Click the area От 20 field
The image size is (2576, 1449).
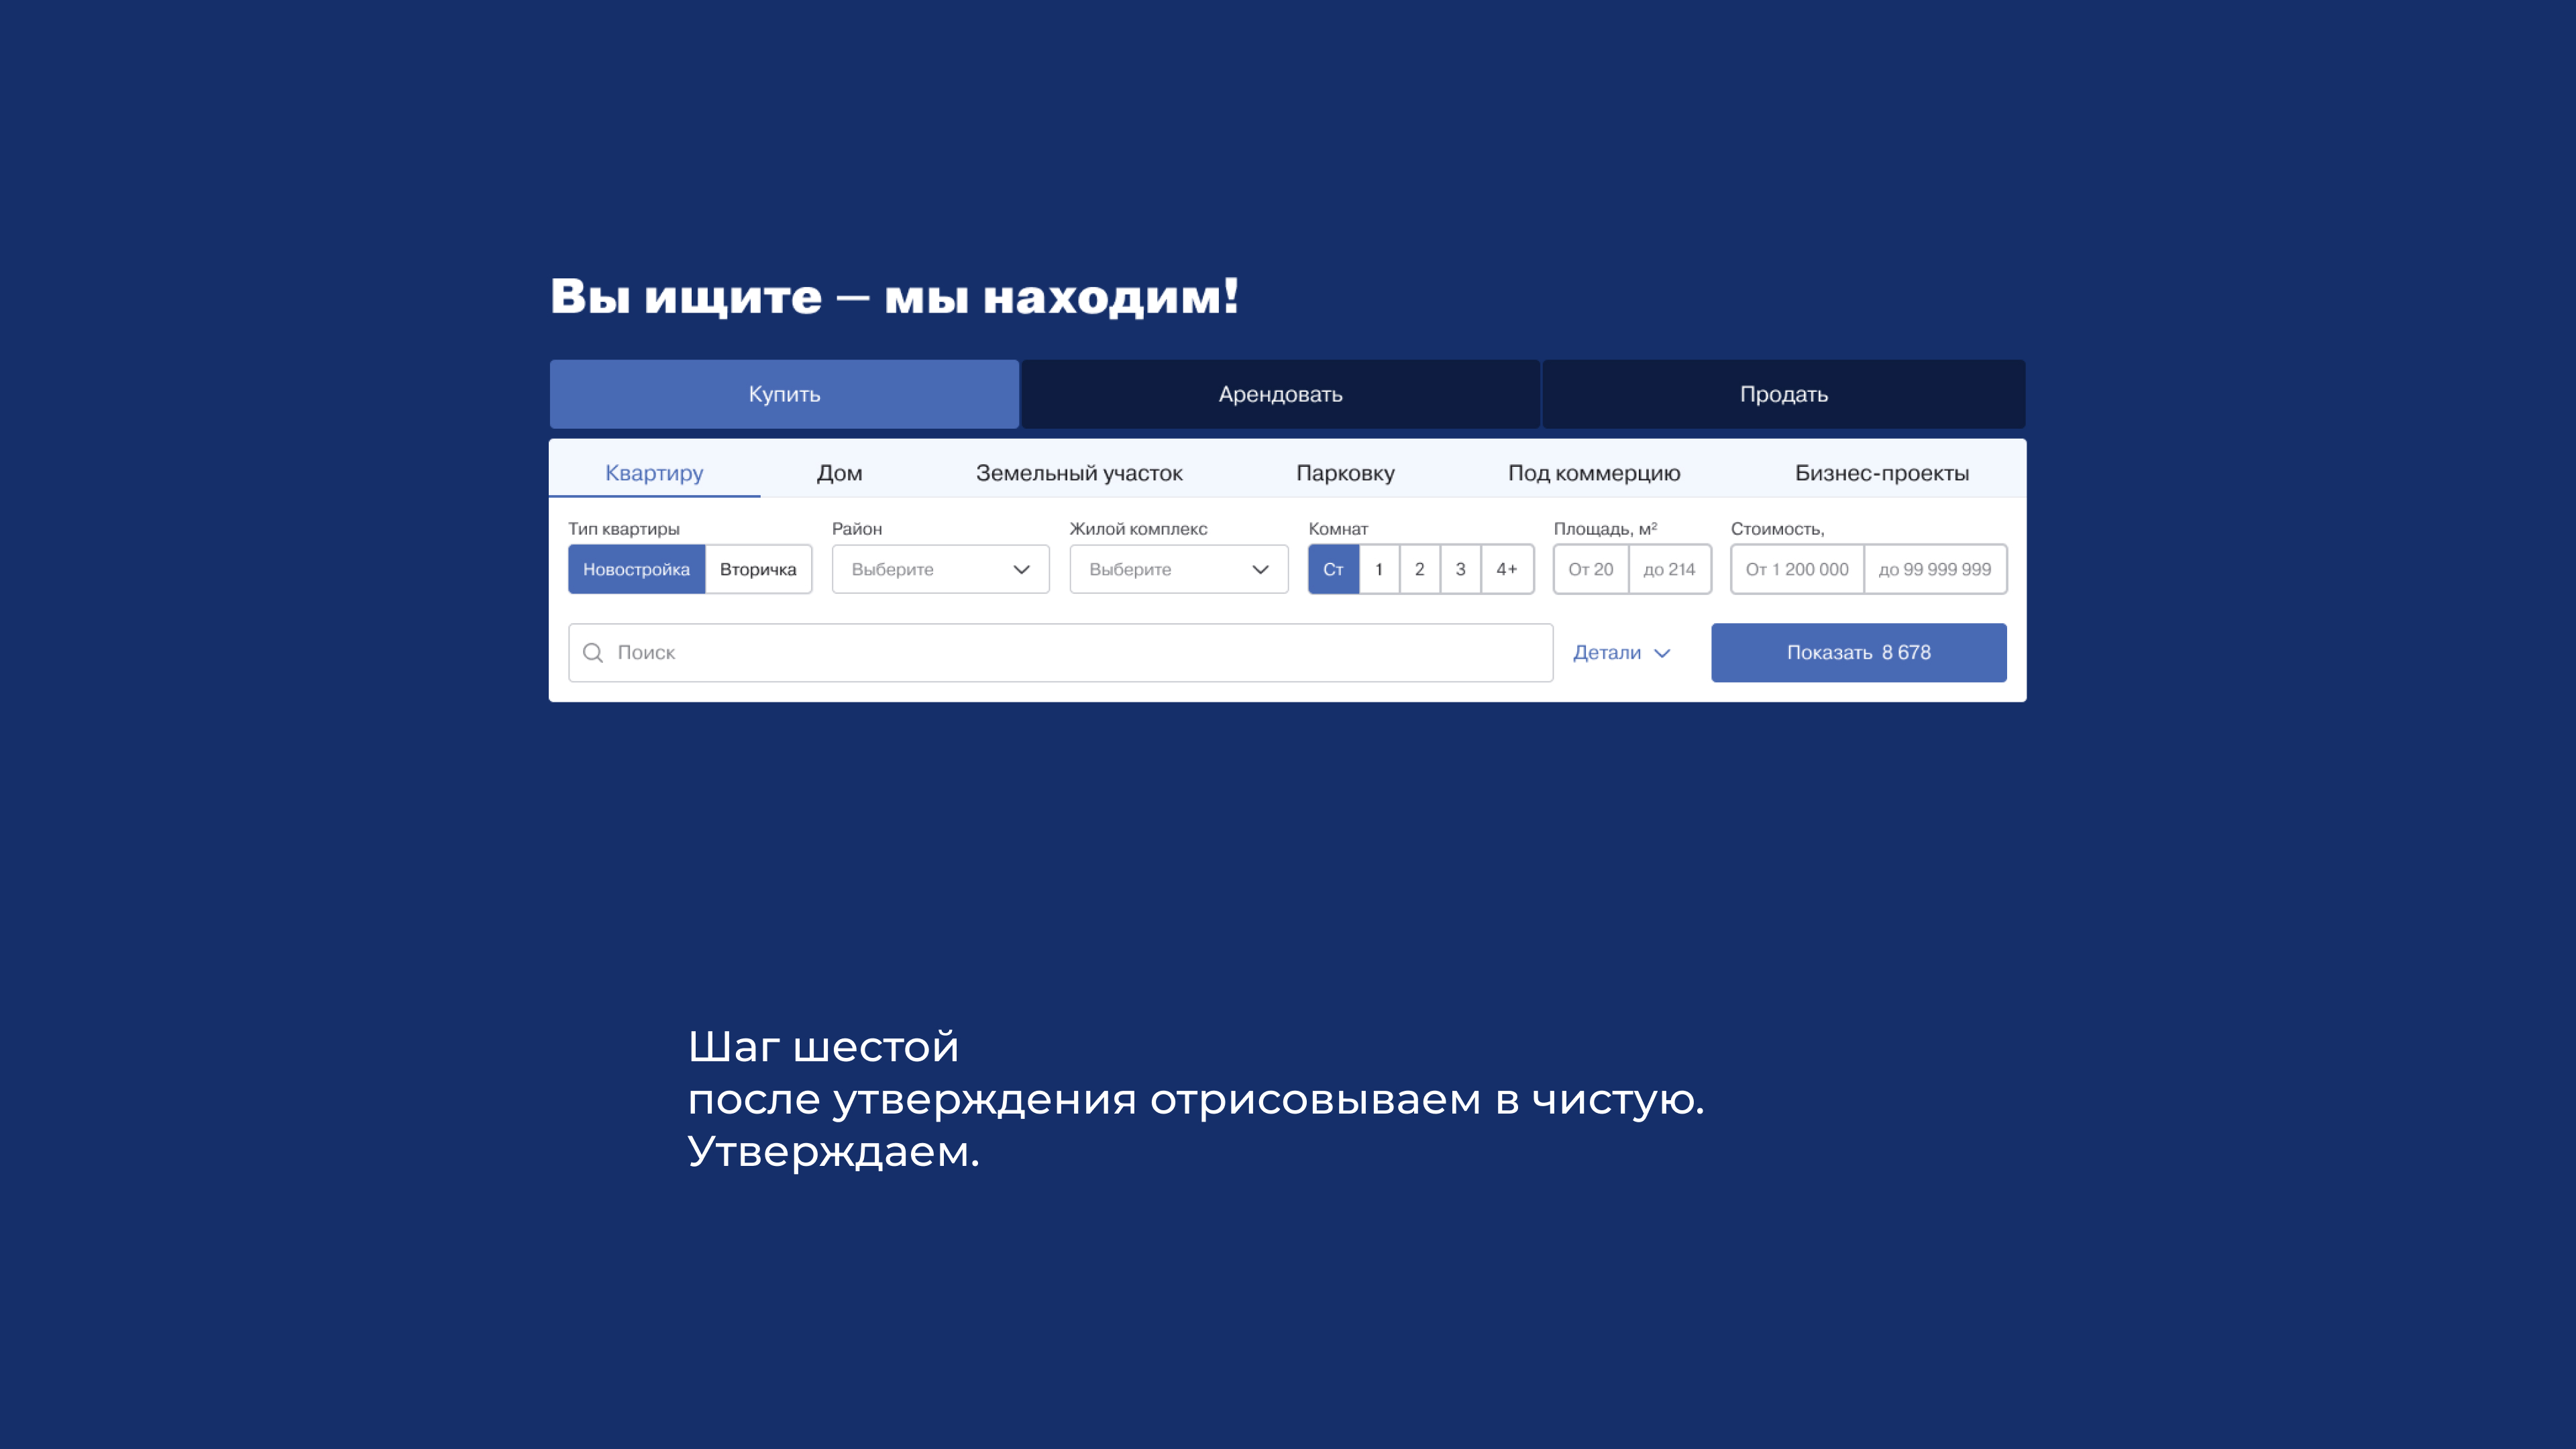(x=1591, y=569)
